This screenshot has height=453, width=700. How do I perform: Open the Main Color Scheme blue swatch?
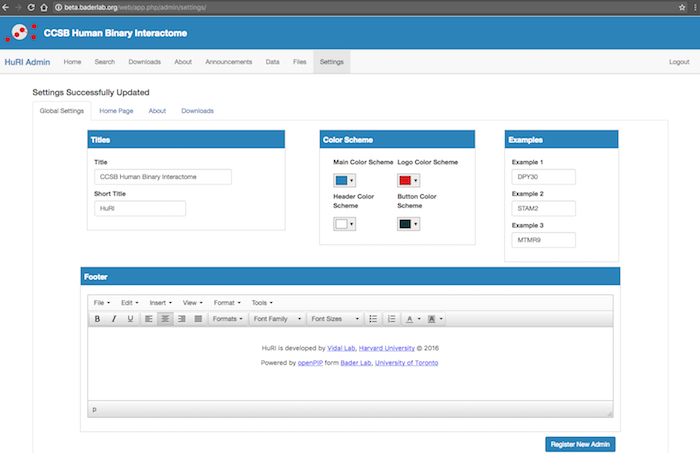point(345,180)
